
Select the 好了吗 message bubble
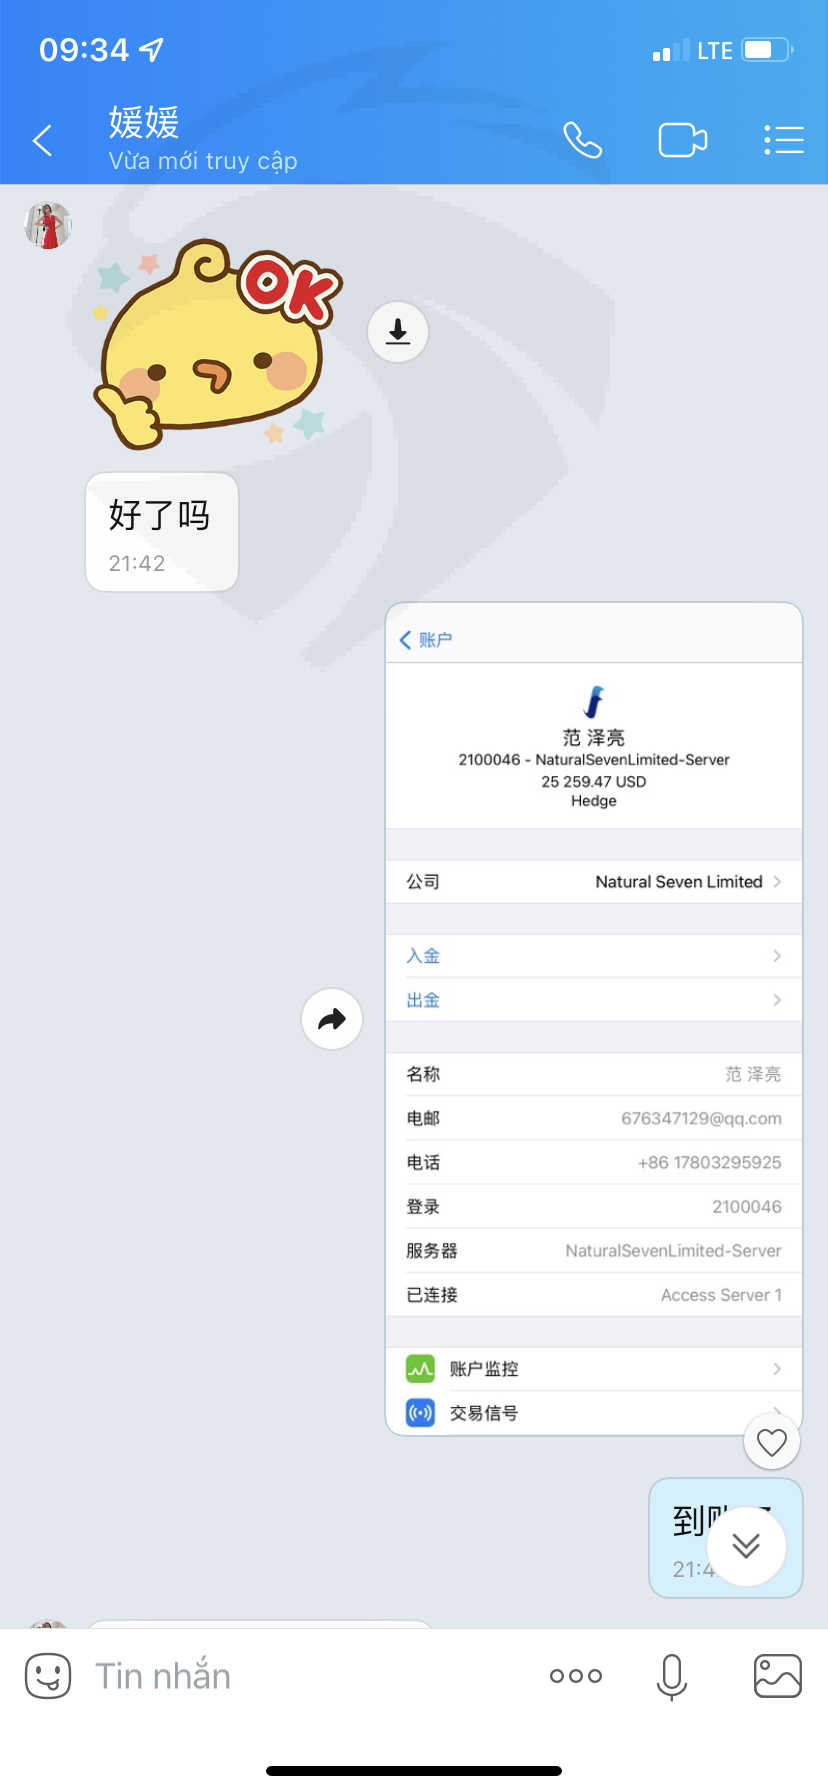pos(162,532)
